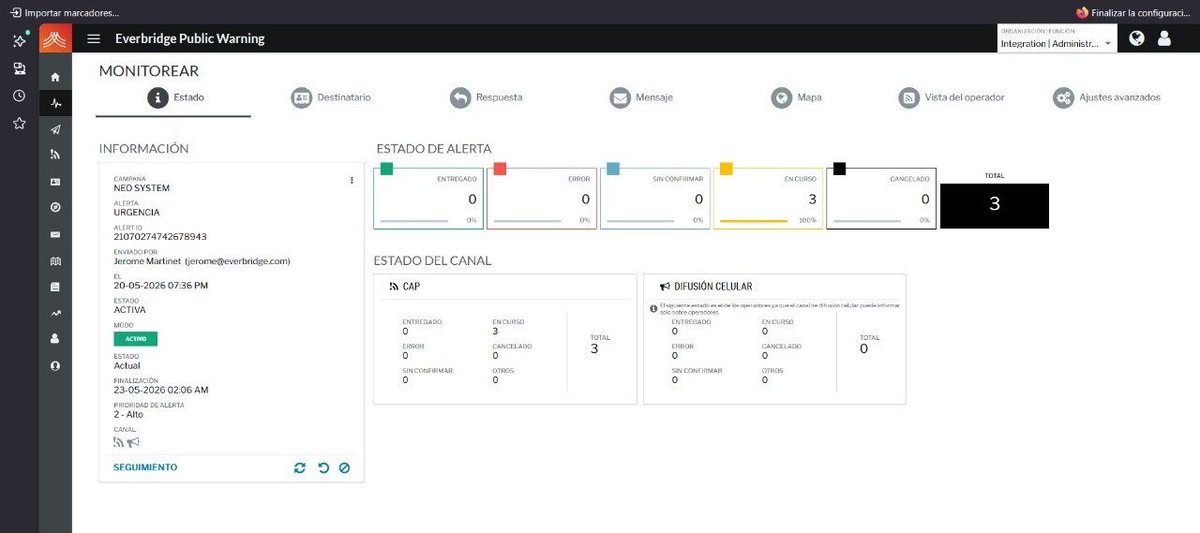Viewport: 1200px width, 533px height.
Task: Open the list document icon in sidebar
Action: (55, 287)
